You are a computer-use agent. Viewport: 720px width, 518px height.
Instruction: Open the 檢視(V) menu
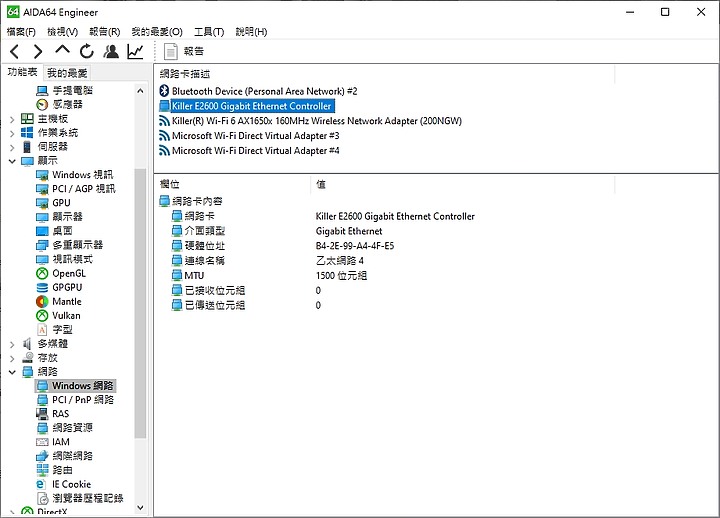pos(62,32)
